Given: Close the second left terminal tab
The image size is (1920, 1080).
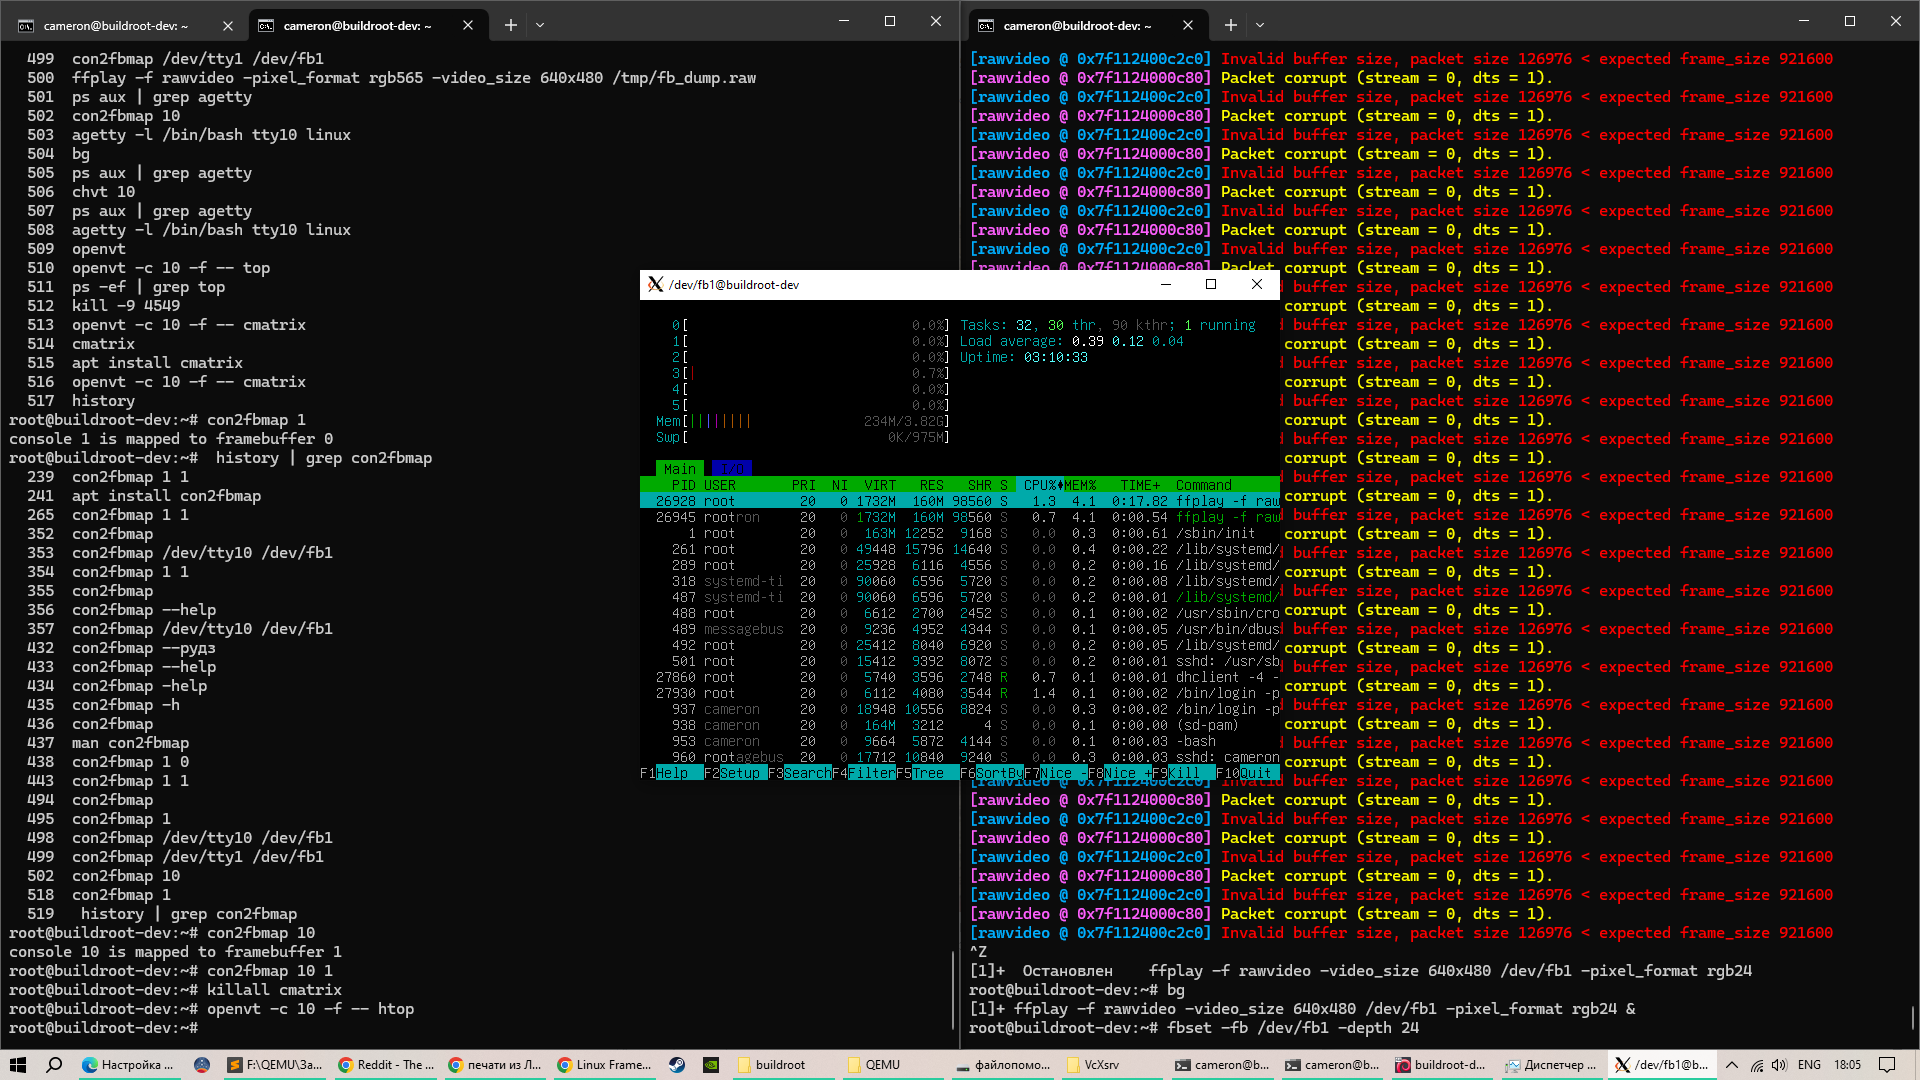Looking at the screenshot, I should pyautogui.click(x=468, y=25).
